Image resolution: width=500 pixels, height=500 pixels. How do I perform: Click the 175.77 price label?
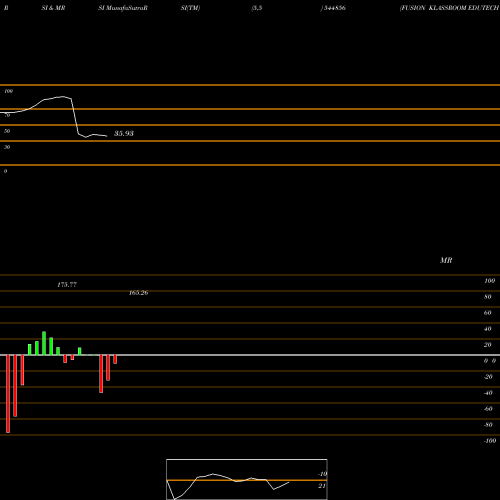pyautogui.click(x=67, y=285)
